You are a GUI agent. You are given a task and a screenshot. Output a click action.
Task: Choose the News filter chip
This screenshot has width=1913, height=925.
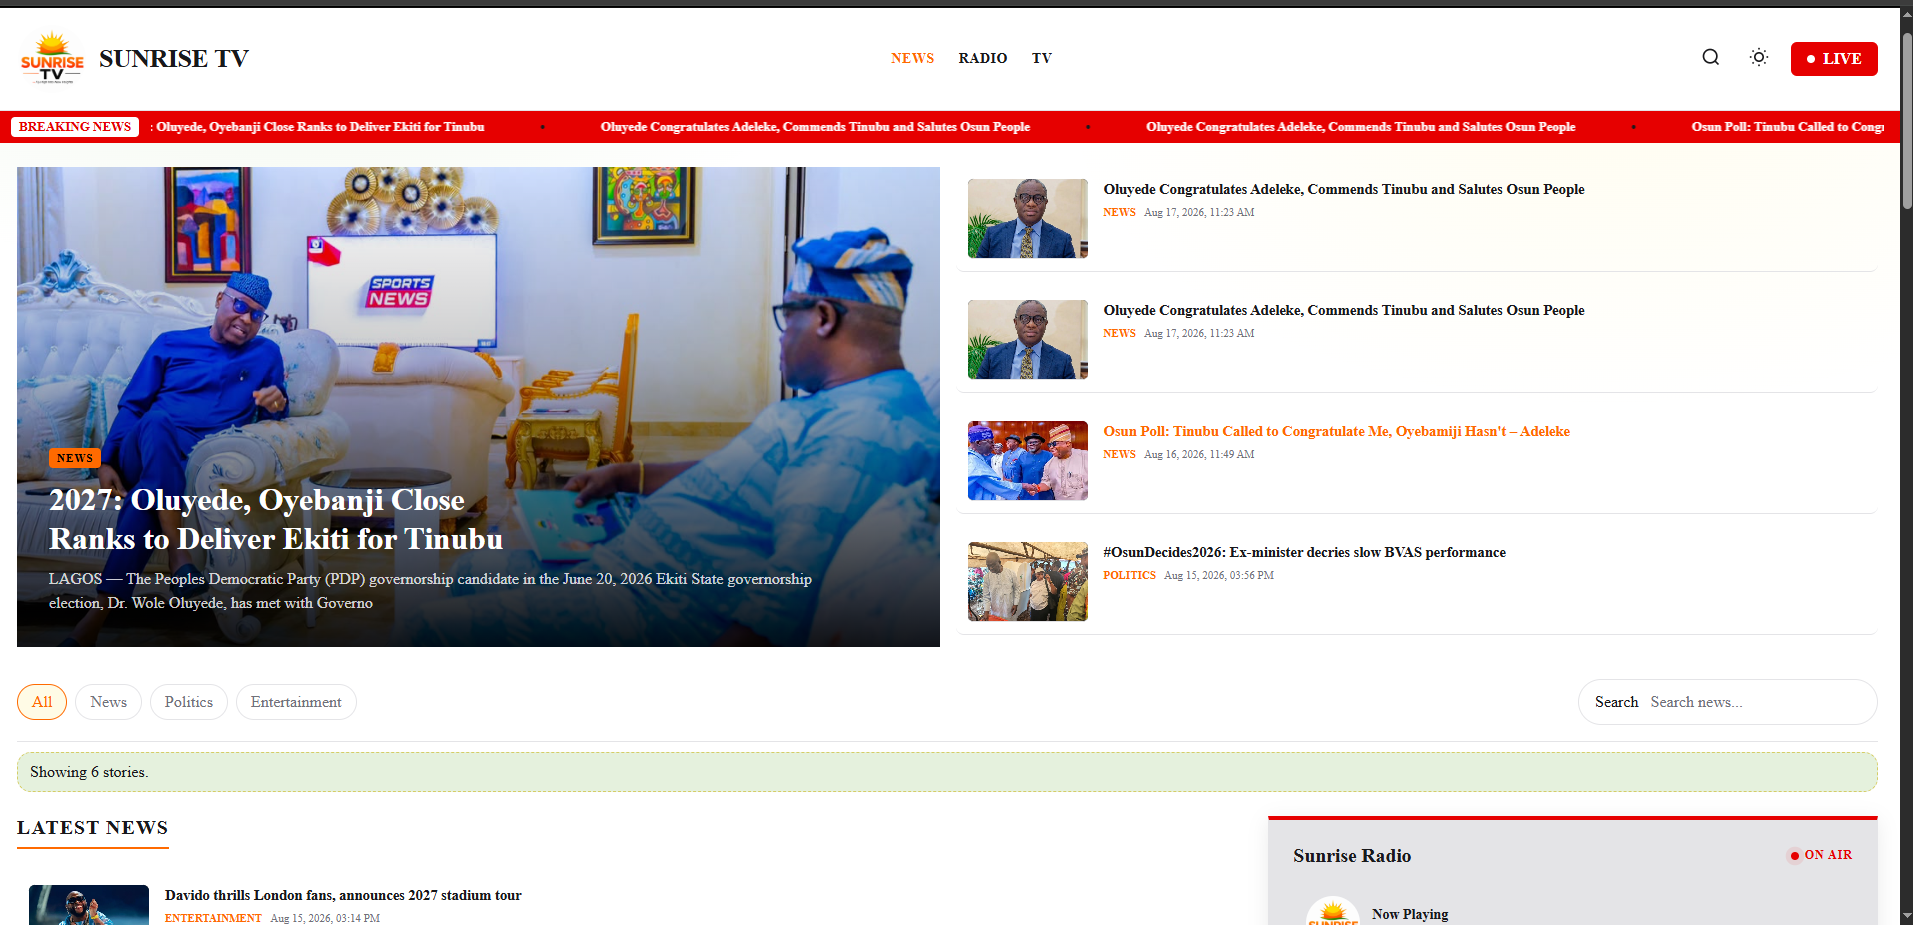coord(108,702)
